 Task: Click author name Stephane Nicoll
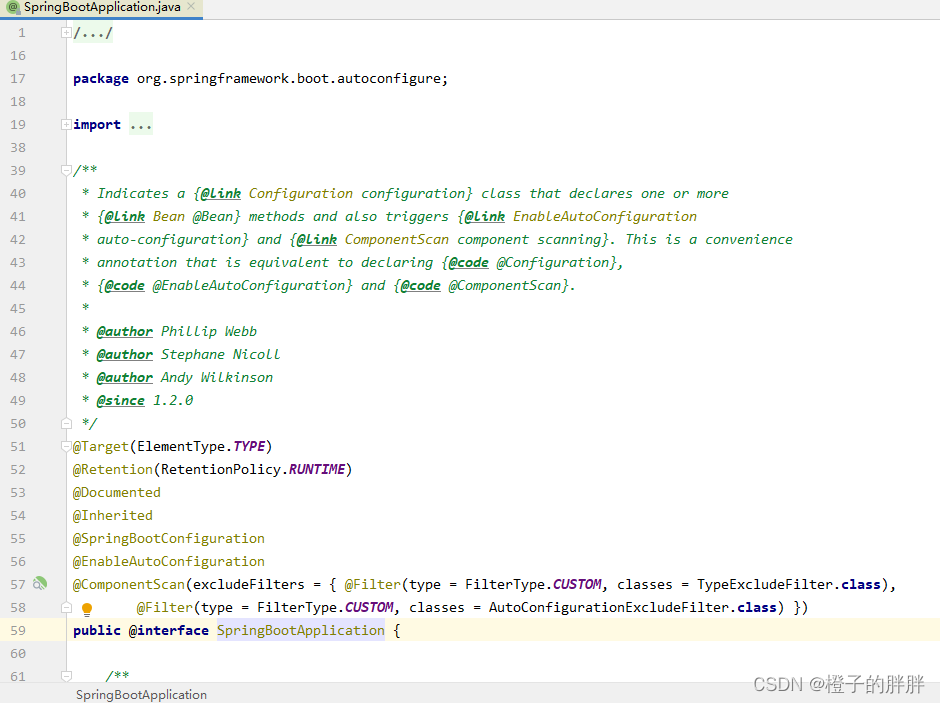point(221,355)
